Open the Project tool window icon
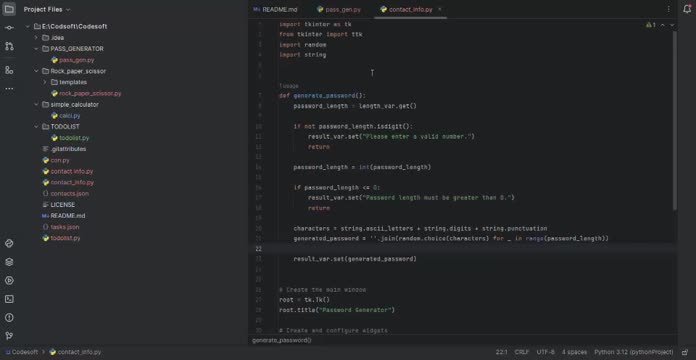 [9, 9]
